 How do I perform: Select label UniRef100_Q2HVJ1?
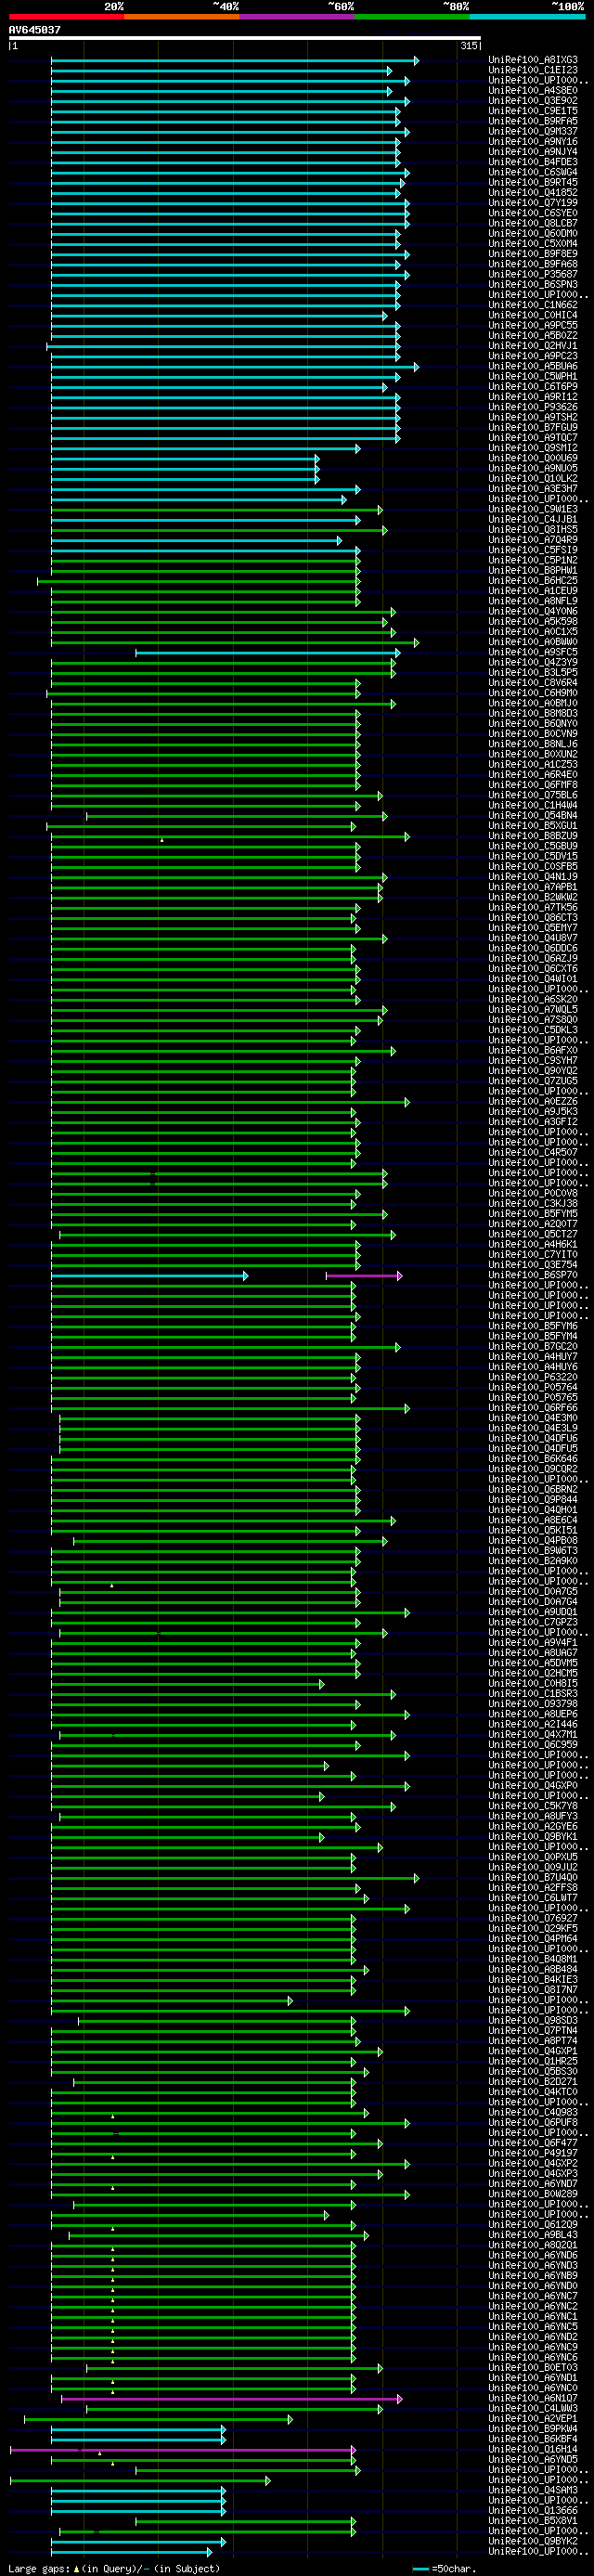[532, 346]
